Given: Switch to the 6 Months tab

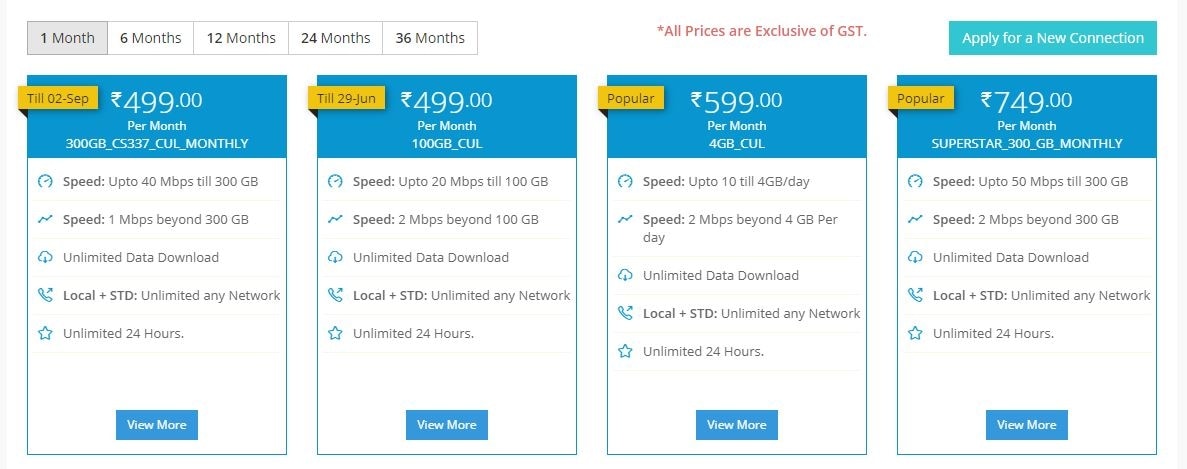Looking at the screenshot, I should 151,38.
